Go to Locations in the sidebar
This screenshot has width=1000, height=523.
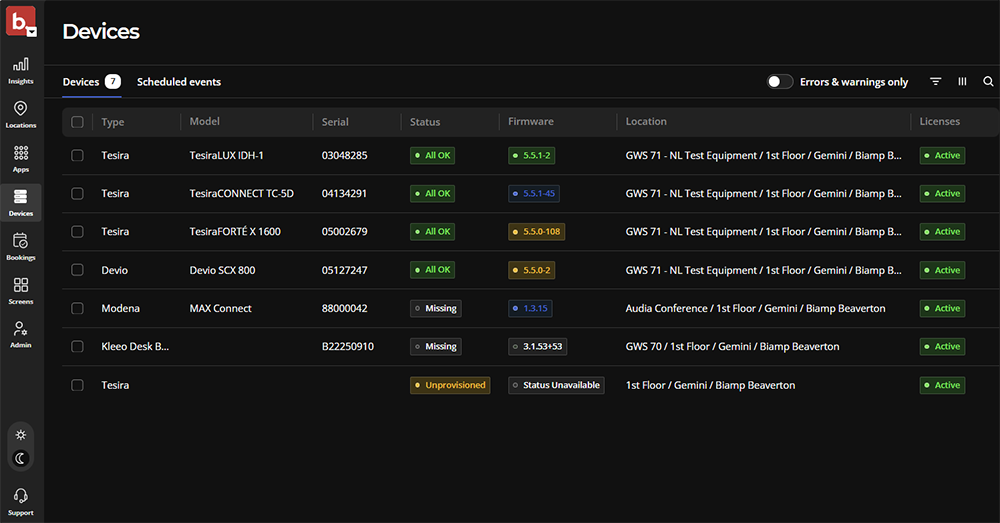pyautogui.click(x=20, y=115)
